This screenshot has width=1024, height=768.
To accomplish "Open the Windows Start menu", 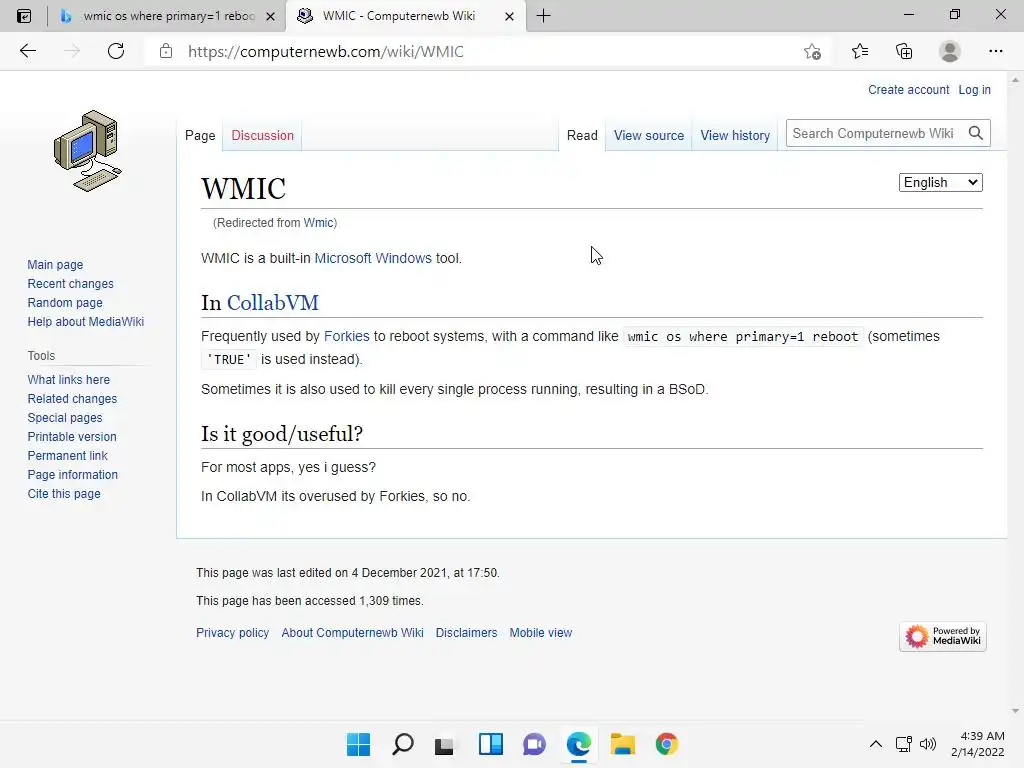I will pyautogui.click(x=358, y=744).
